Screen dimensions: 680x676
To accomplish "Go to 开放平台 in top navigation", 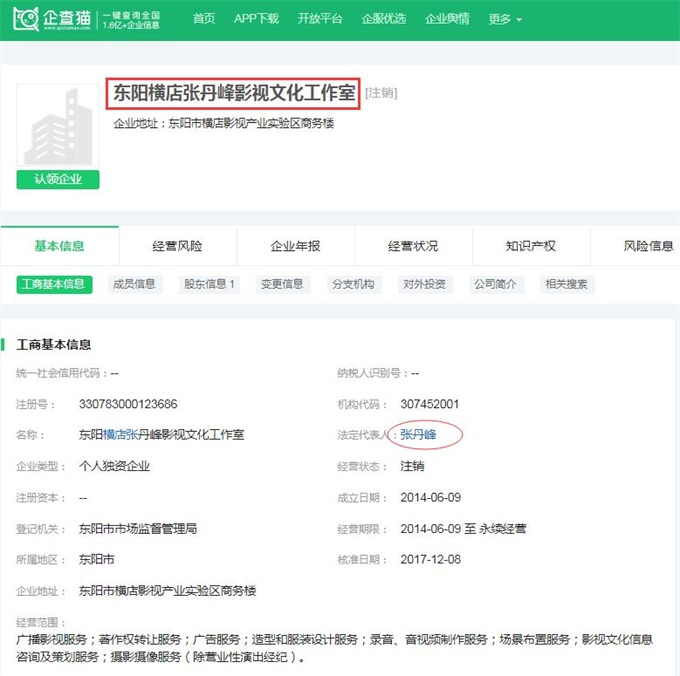I will coord(319,19).
